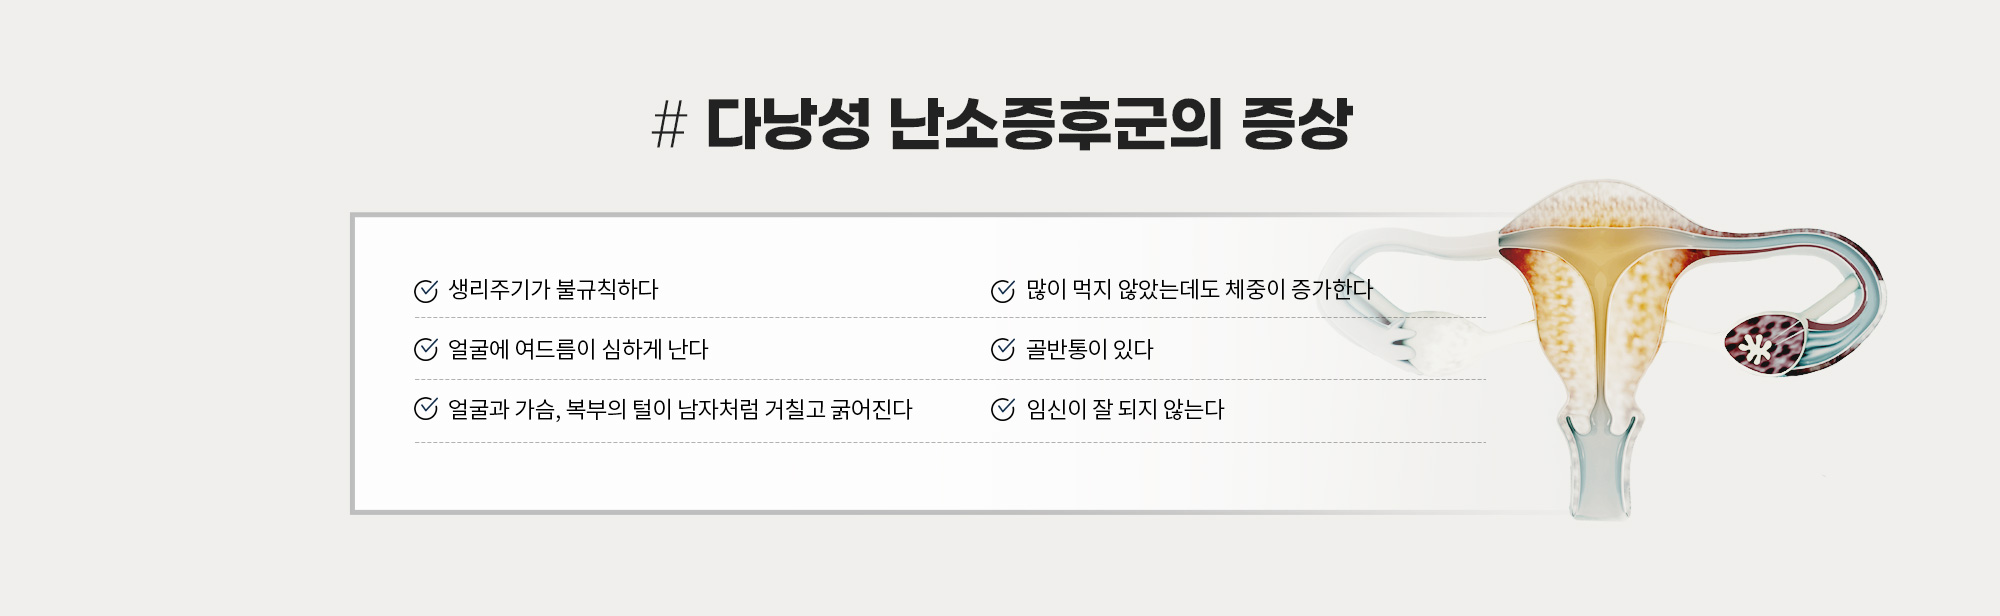
Task: Click the check icon beside 생리주기가 불규칙하다
Action: (x=426, y=291)
